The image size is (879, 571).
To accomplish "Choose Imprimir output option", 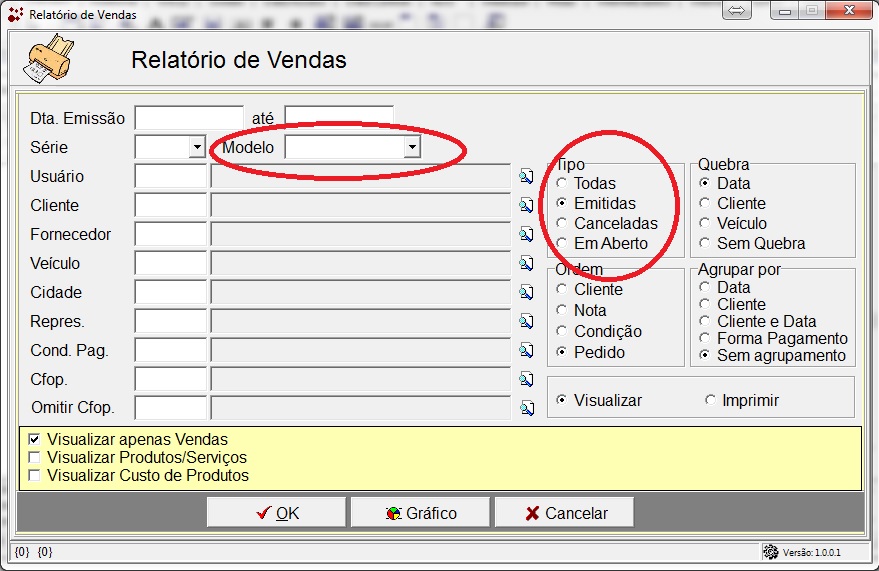I will [711, 400].
